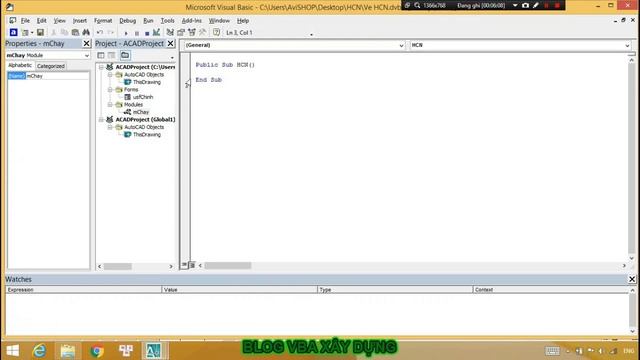640x360 pixels.
Task: Click the Insert UserForm toolbar icon
Action: pyautogui.click(x=25, y=32)
